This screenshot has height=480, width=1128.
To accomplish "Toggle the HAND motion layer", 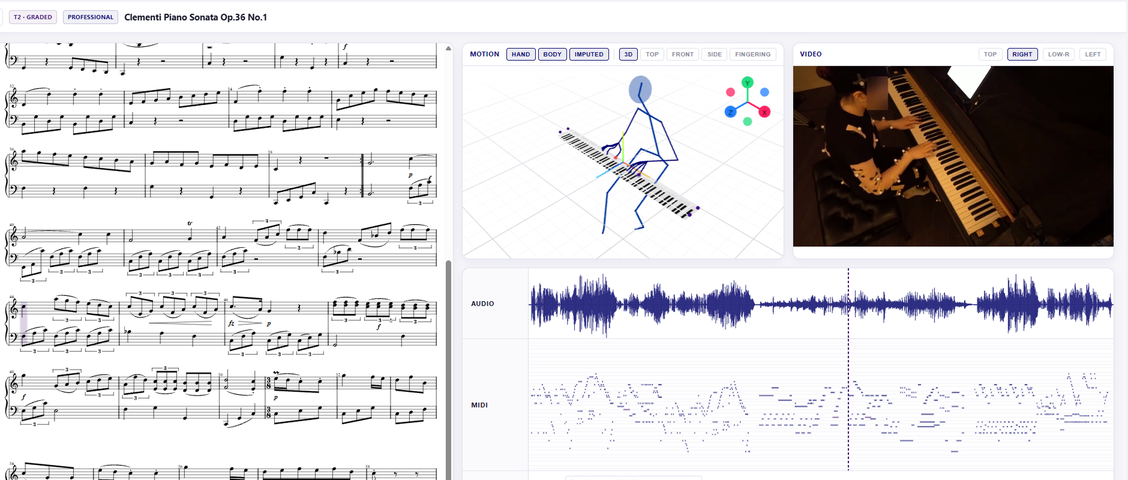I will pos(521,54).
